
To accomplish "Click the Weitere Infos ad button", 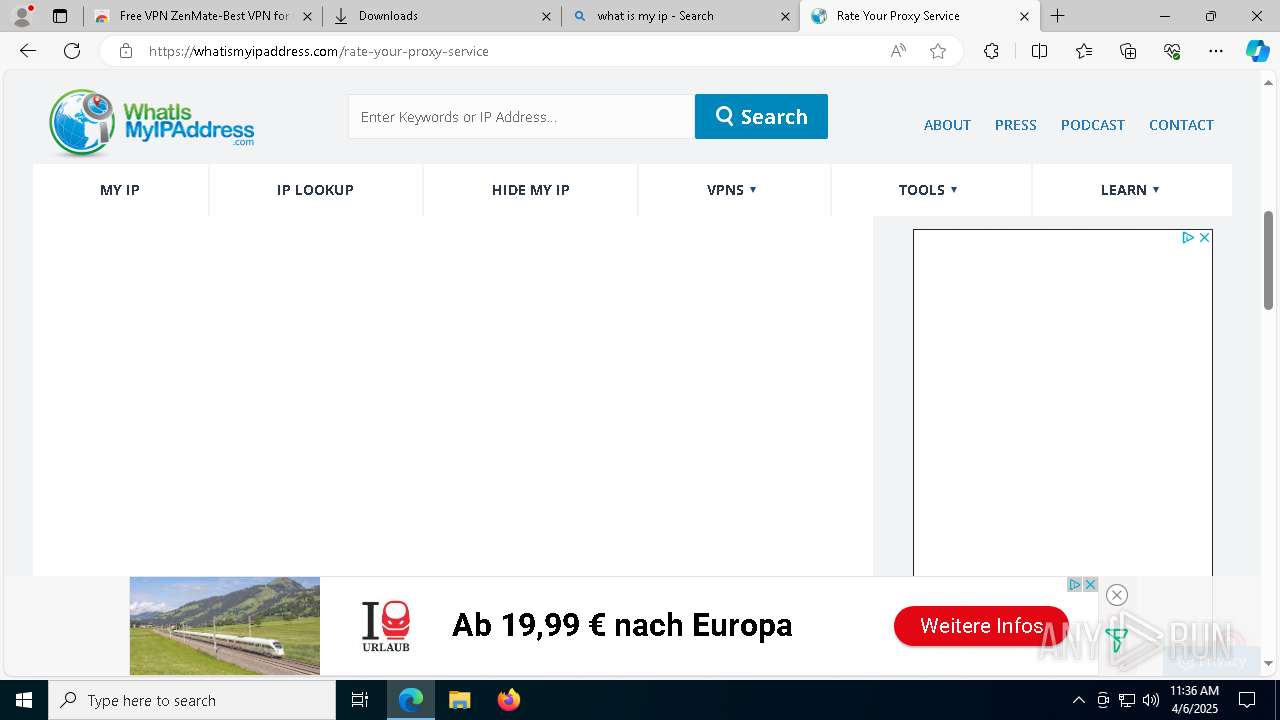I will (981, 626).
